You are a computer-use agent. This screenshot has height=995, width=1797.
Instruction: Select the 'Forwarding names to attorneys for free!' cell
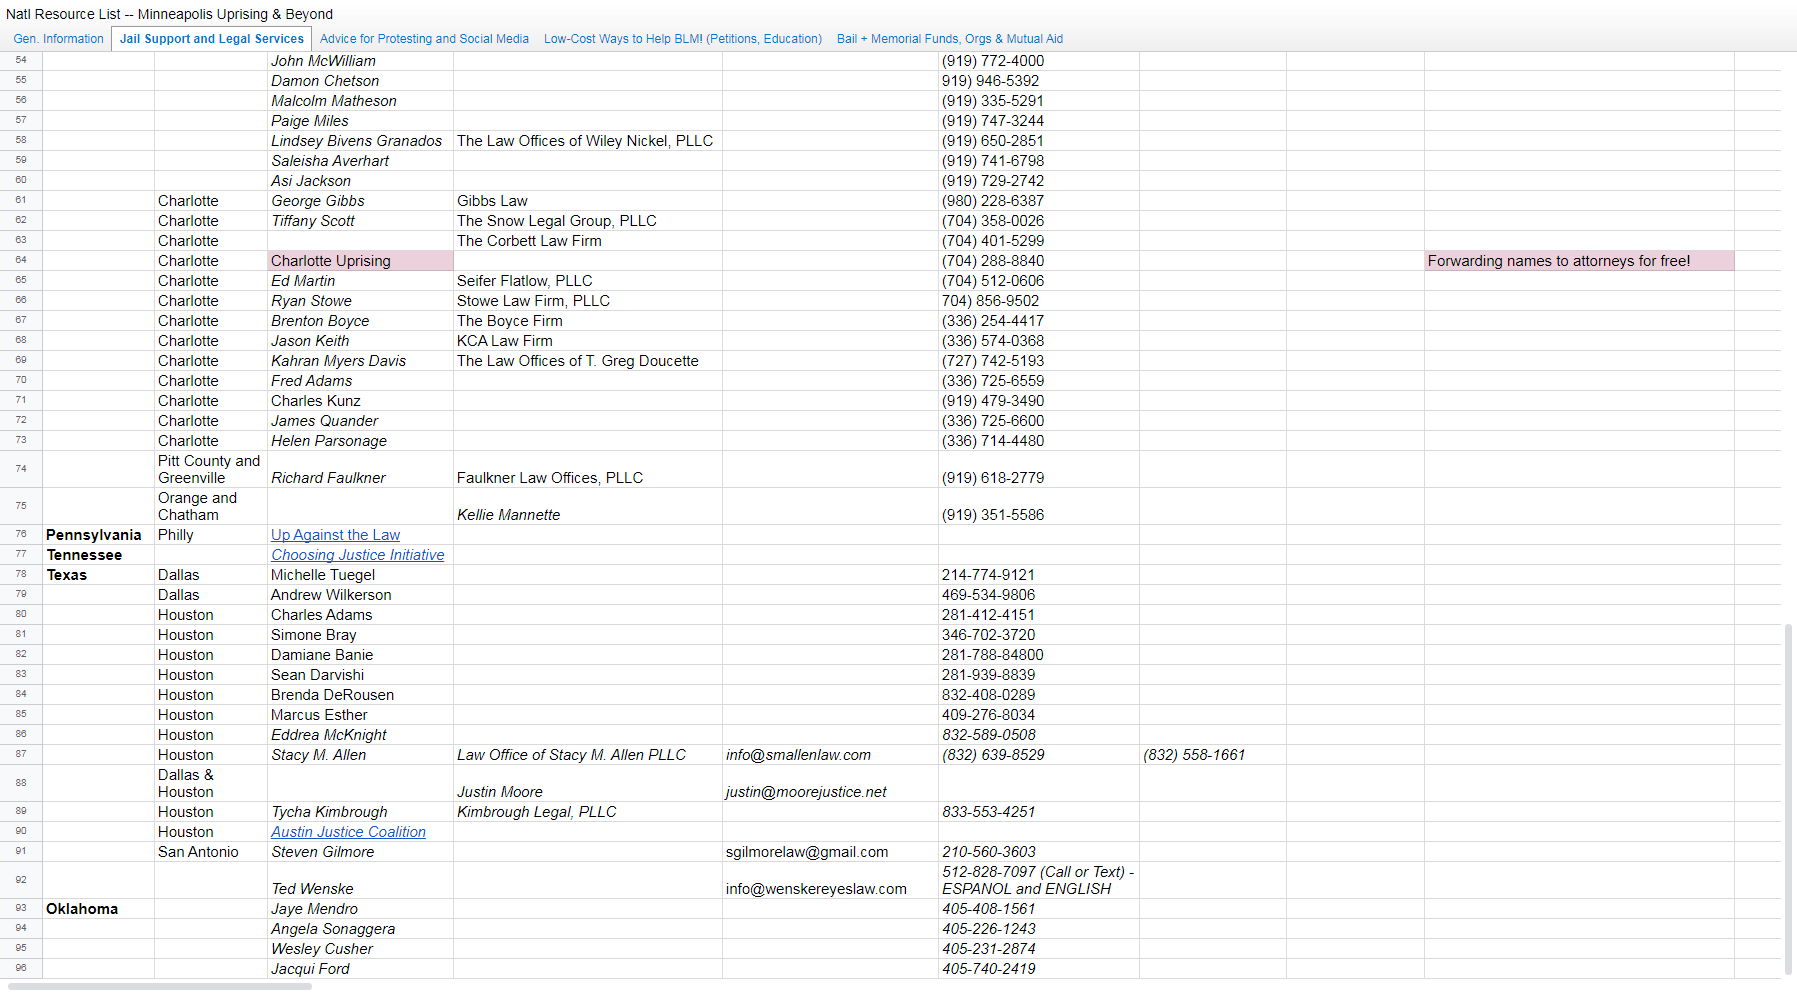[x=1579, y=261]
